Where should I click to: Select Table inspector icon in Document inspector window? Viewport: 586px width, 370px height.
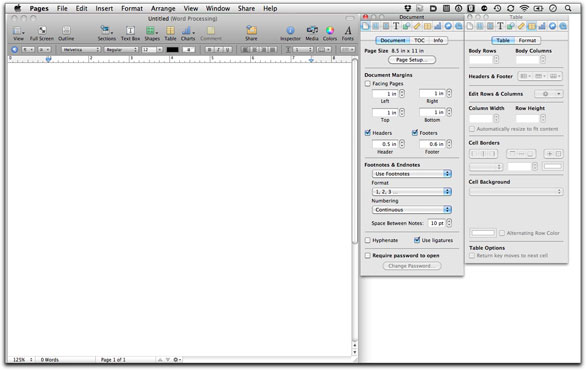click(x=427, y=26)
